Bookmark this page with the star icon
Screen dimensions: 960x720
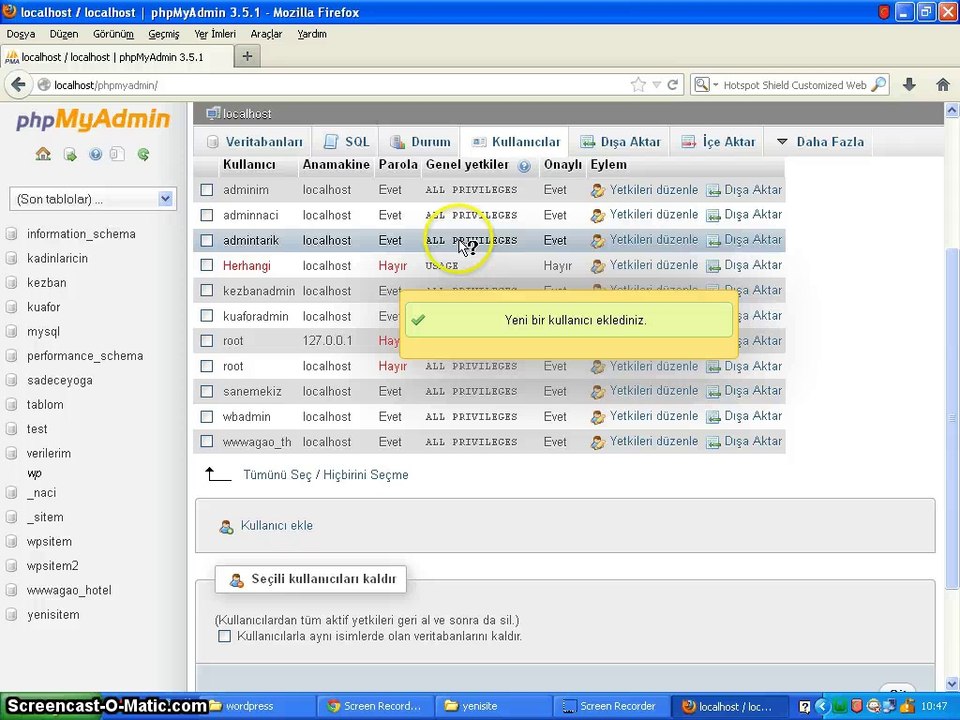coord(638,84)
